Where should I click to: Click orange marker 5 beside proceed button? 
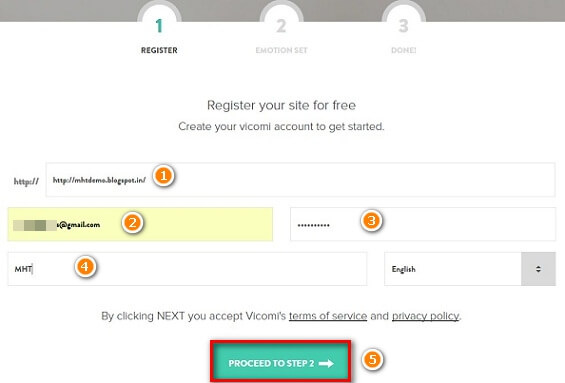pos(373,359)
